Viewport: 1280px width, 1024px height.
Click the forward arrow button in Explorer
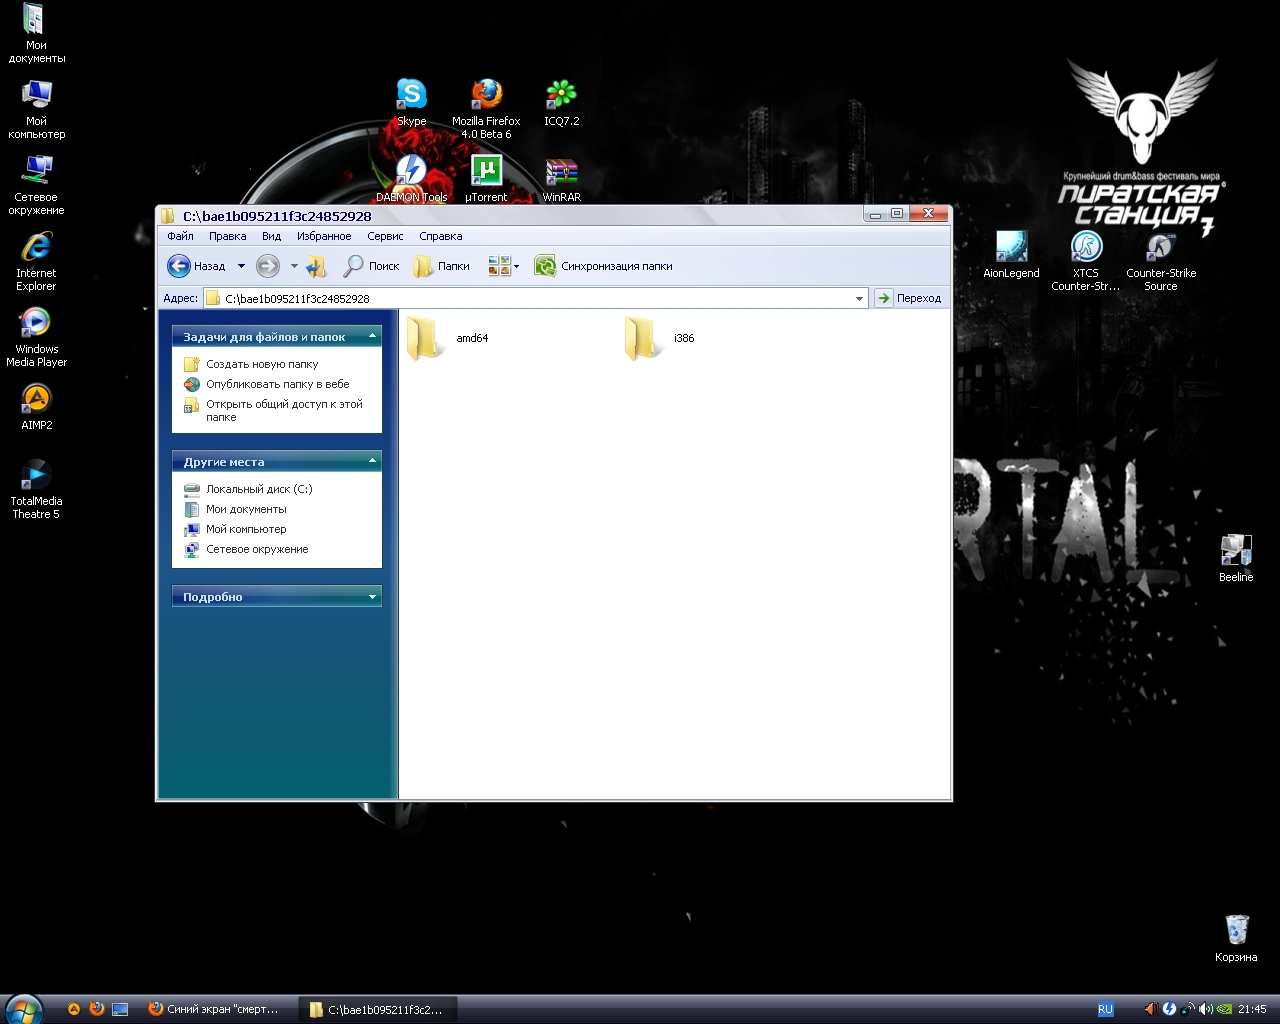[267, 266]
